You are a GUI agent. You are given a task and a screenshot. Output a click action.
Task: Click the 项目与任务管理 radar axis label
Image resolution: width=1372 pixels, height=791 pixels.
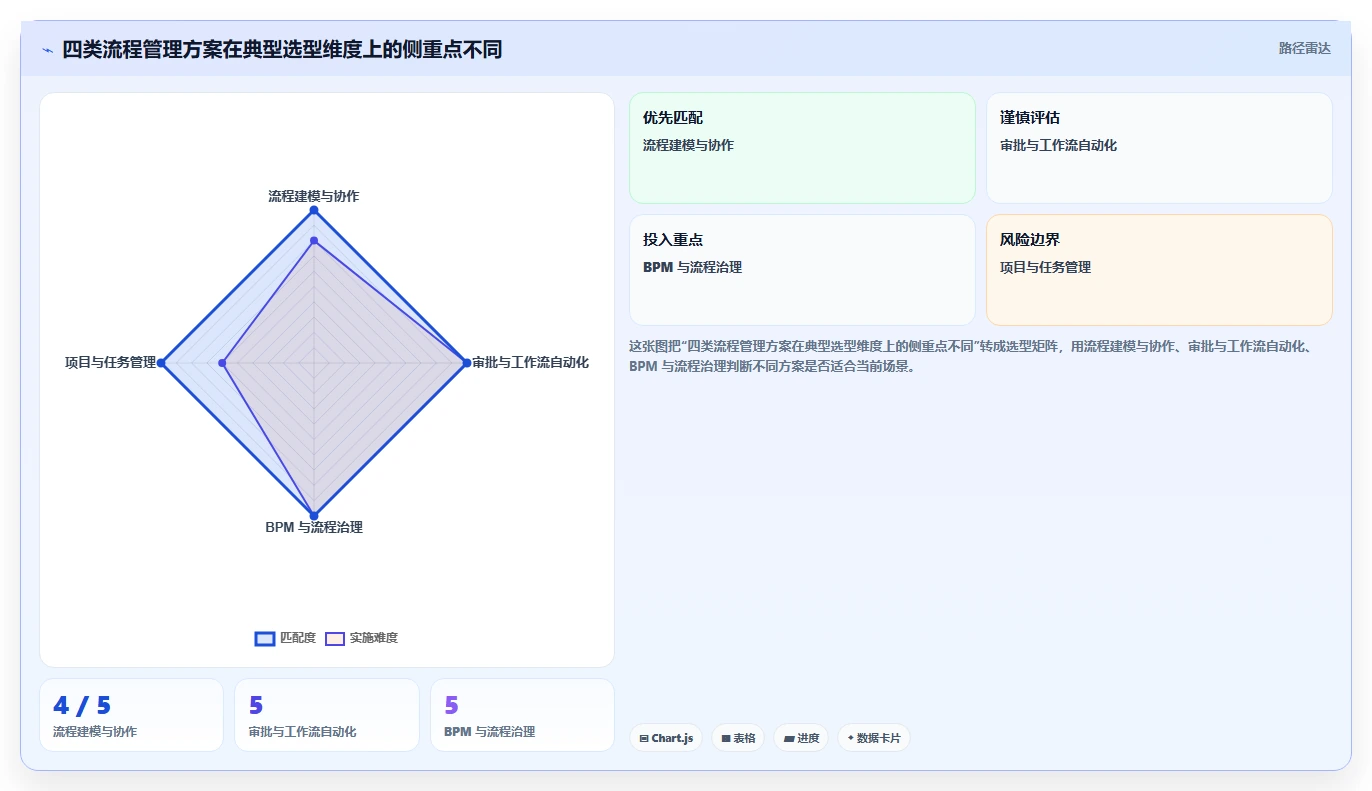(x=111, y=362)
